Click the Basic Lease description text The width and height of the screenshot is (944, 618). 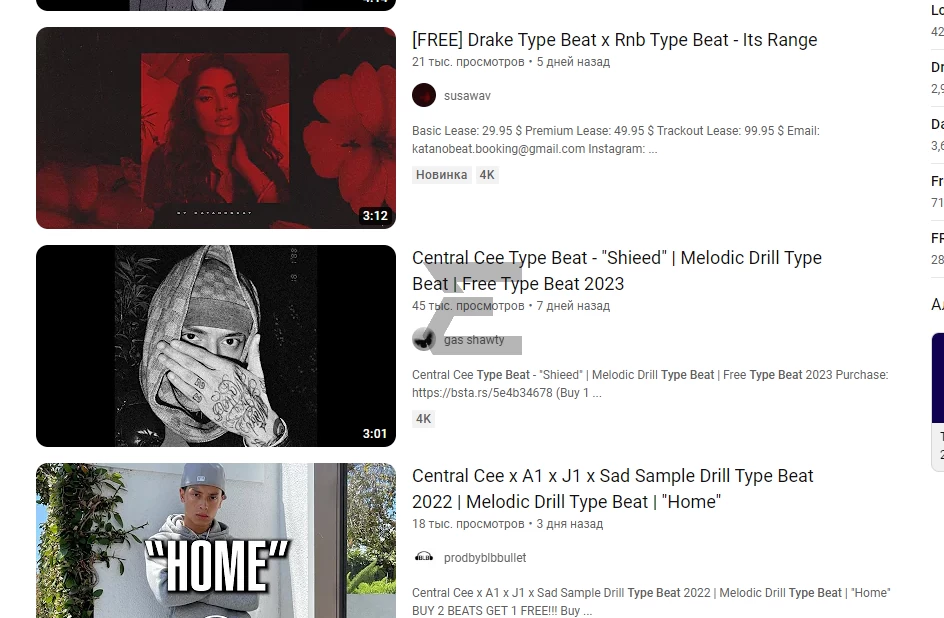coord(615,140)
